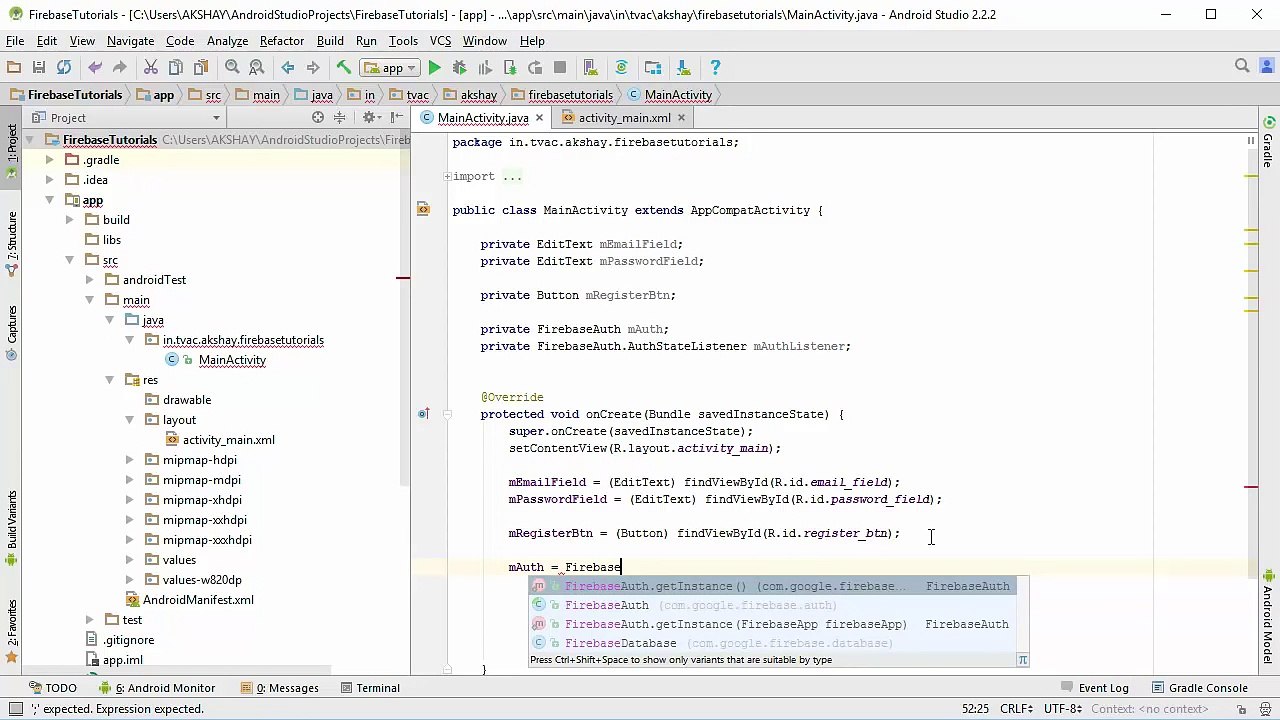
Task: Expand the mipmap-hdpi folder
Action: 129,460
